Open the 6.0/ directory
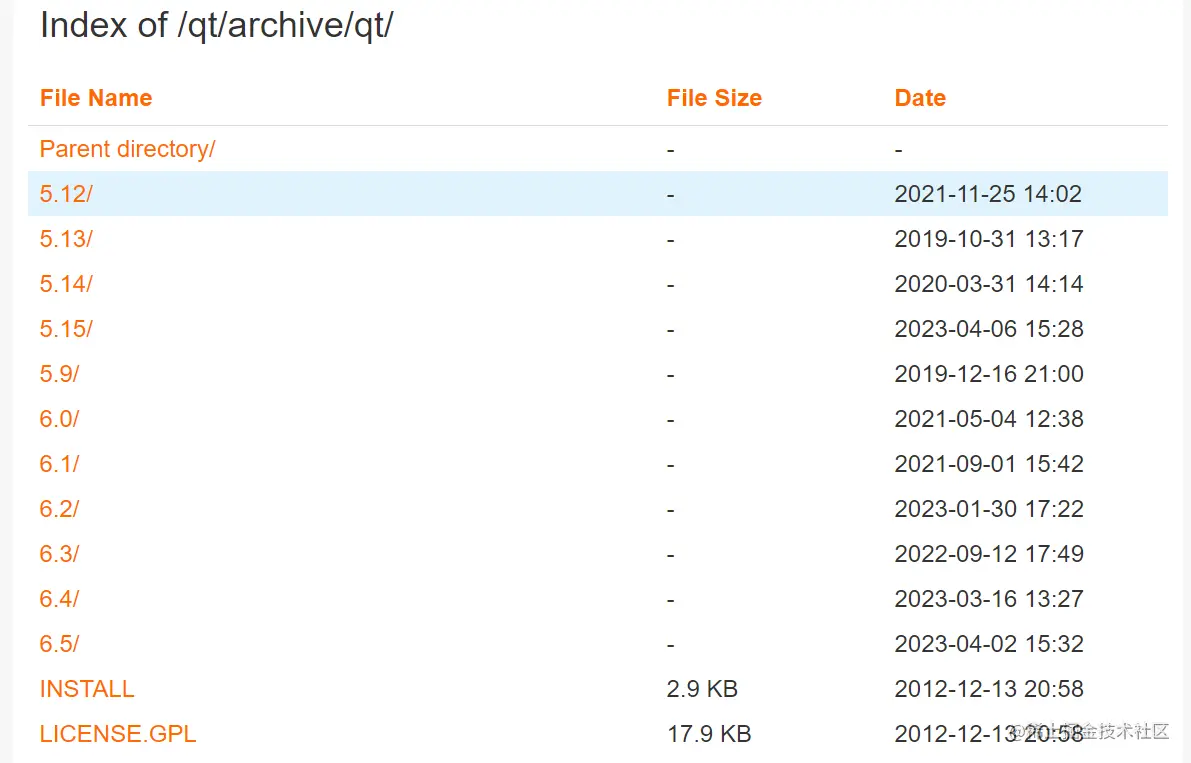1191x763 pixels. pos(59,419)
